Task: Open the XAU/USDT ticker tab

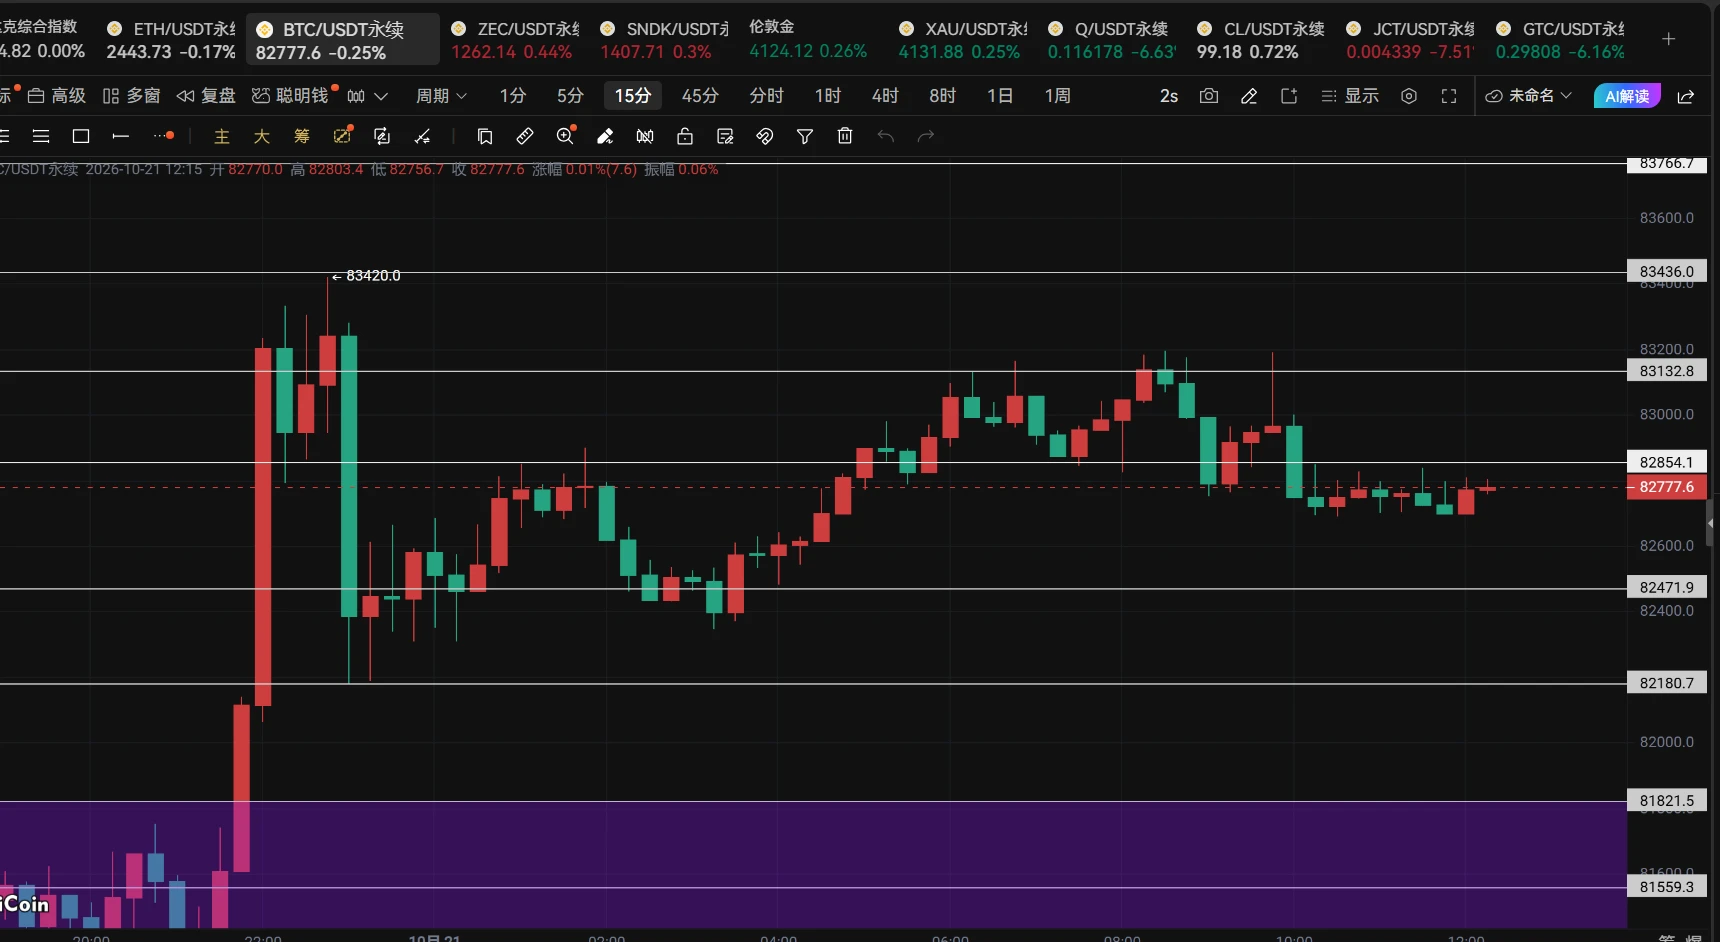Action: (963, 40)
